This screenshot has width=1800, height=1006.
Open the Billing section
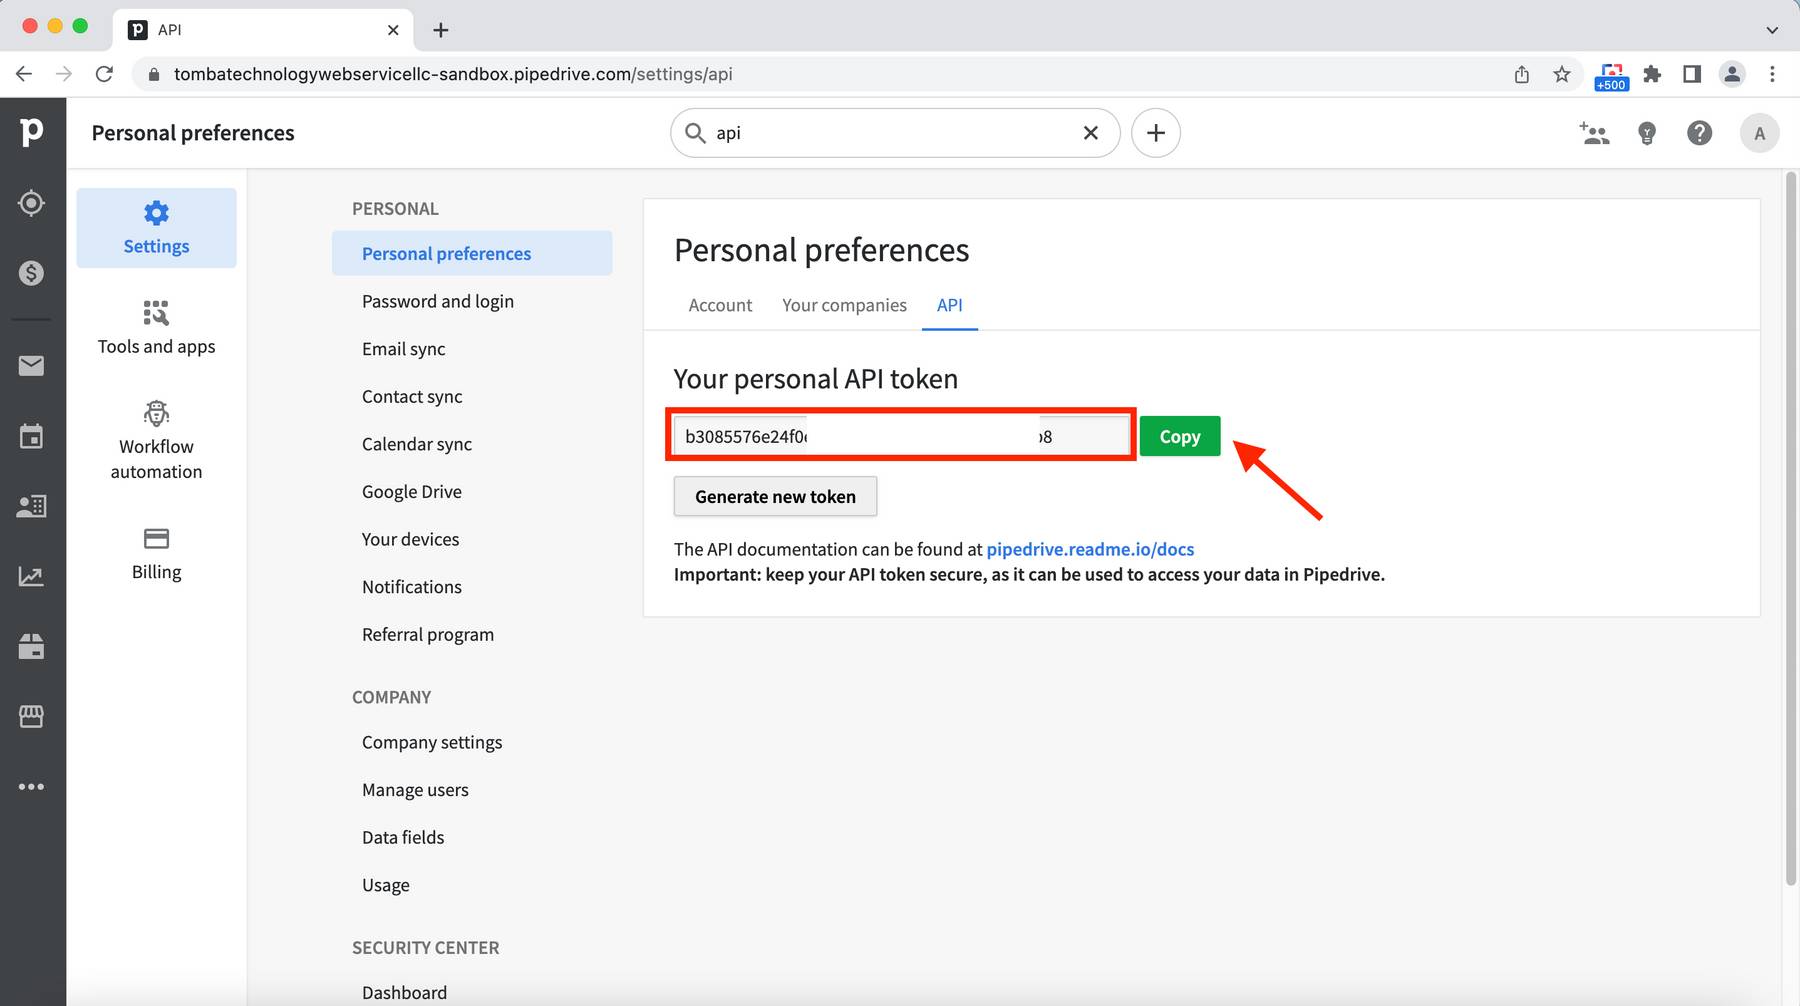click(x=156, y=554)
